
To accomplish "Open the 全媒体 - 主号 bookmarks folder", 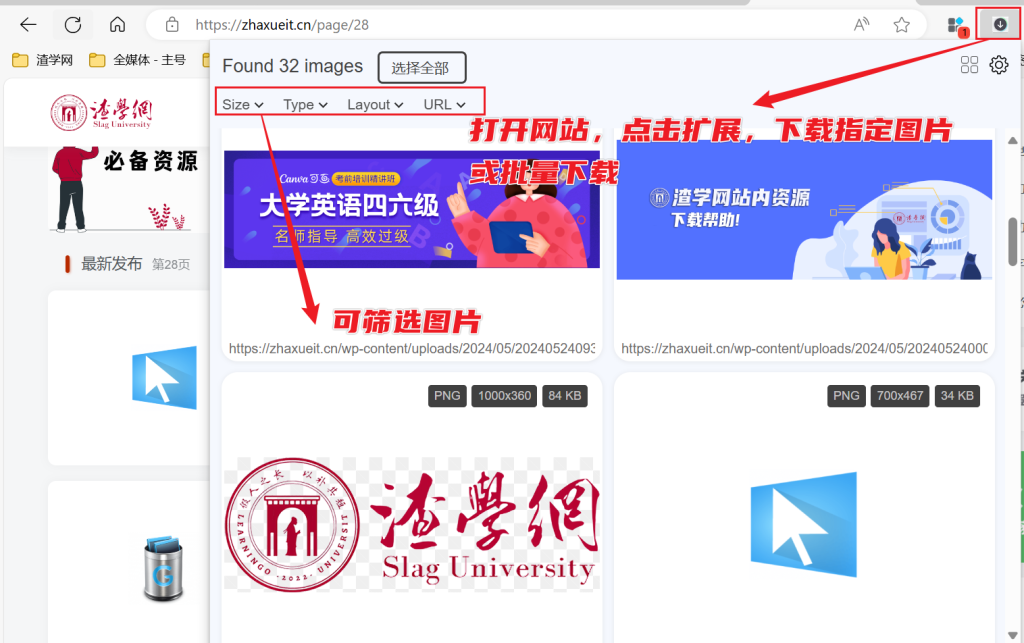I will (x=139, y=59).
